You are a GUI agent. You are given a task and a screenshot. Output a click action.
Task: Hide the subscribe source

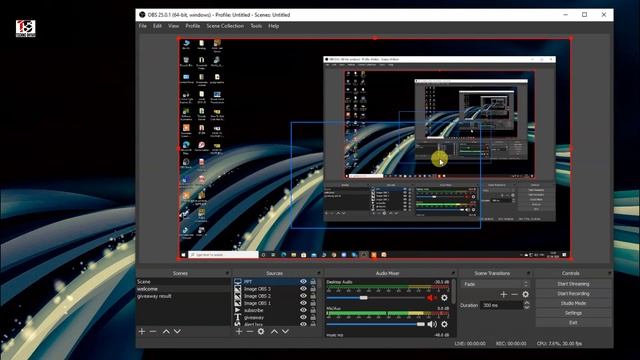303,310
